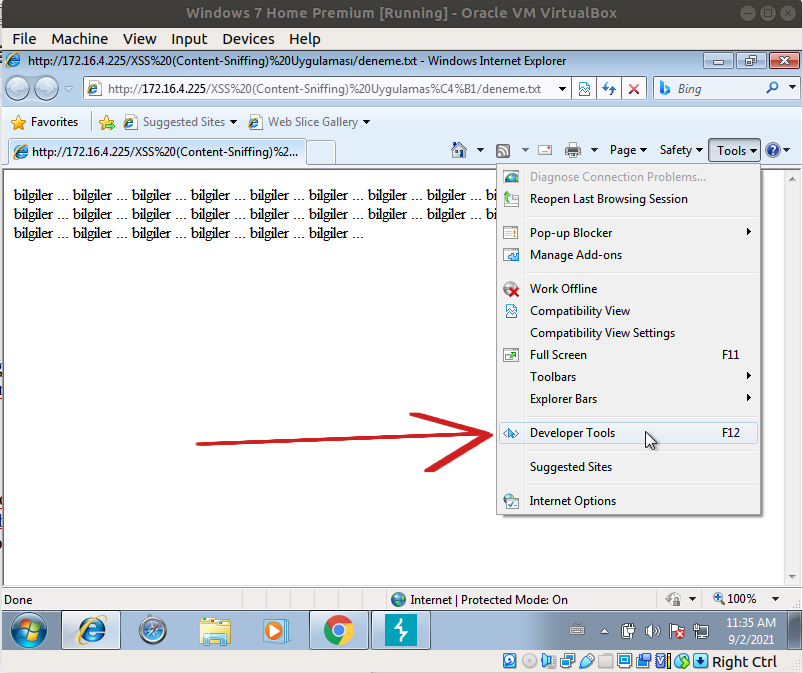Click the page scrollbar up arrow
The height and width of the screenshot is (673, 803).
(792, 179)
